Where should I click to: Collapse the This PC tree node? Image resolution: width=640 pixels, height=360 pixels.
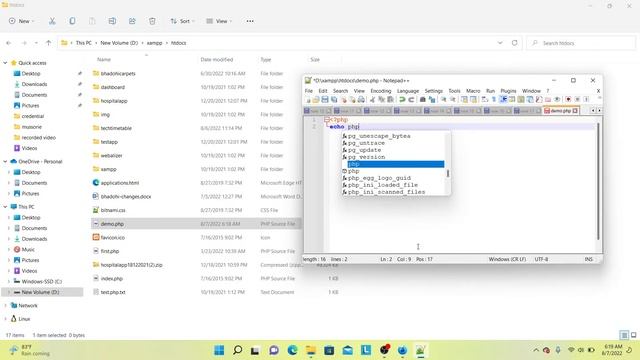tap(5, 207)
